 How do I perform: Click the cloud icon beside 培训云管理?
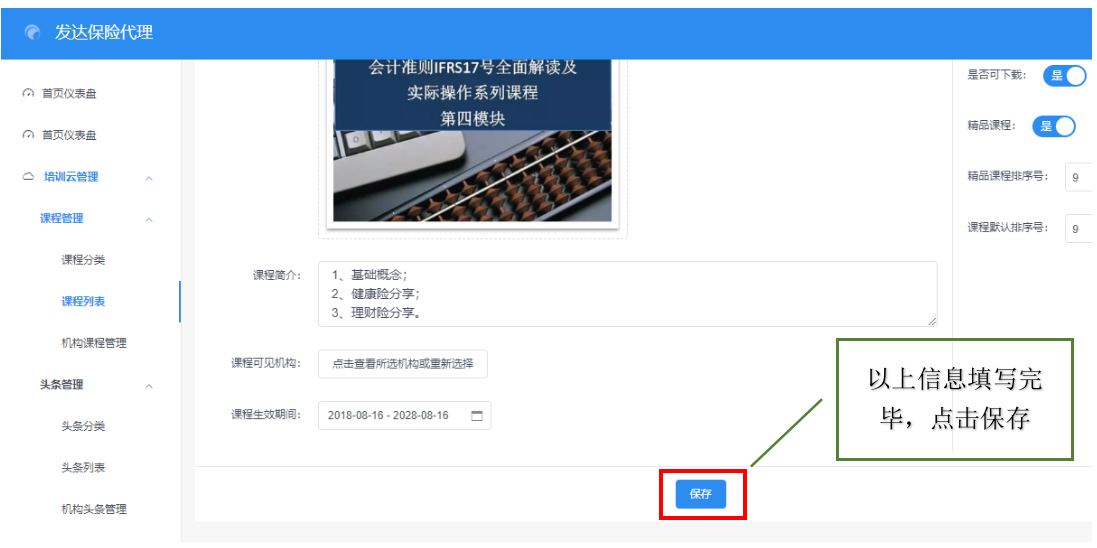pyautogui.click(x=28, y=177)
